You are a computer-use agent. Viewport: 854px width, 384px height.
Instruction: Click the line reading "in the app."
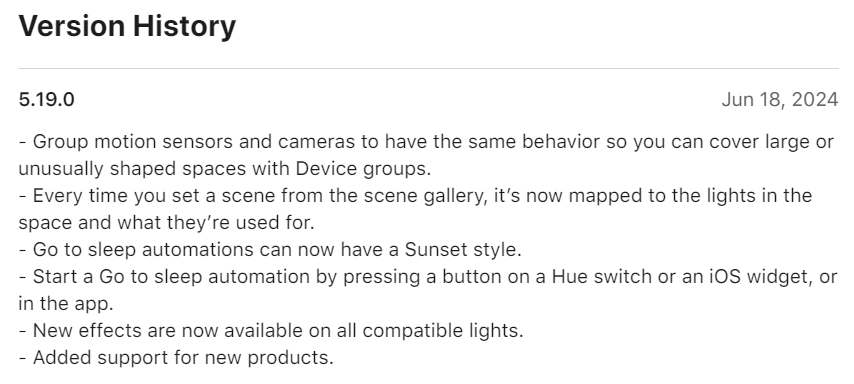pos(66,303)
